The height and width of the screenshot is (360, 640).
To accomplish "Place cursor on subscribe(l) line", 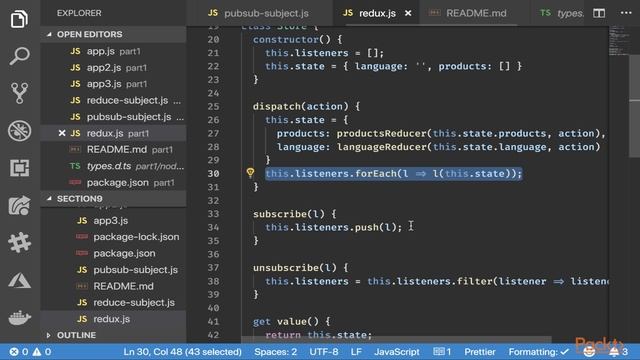I will point(294,214).
